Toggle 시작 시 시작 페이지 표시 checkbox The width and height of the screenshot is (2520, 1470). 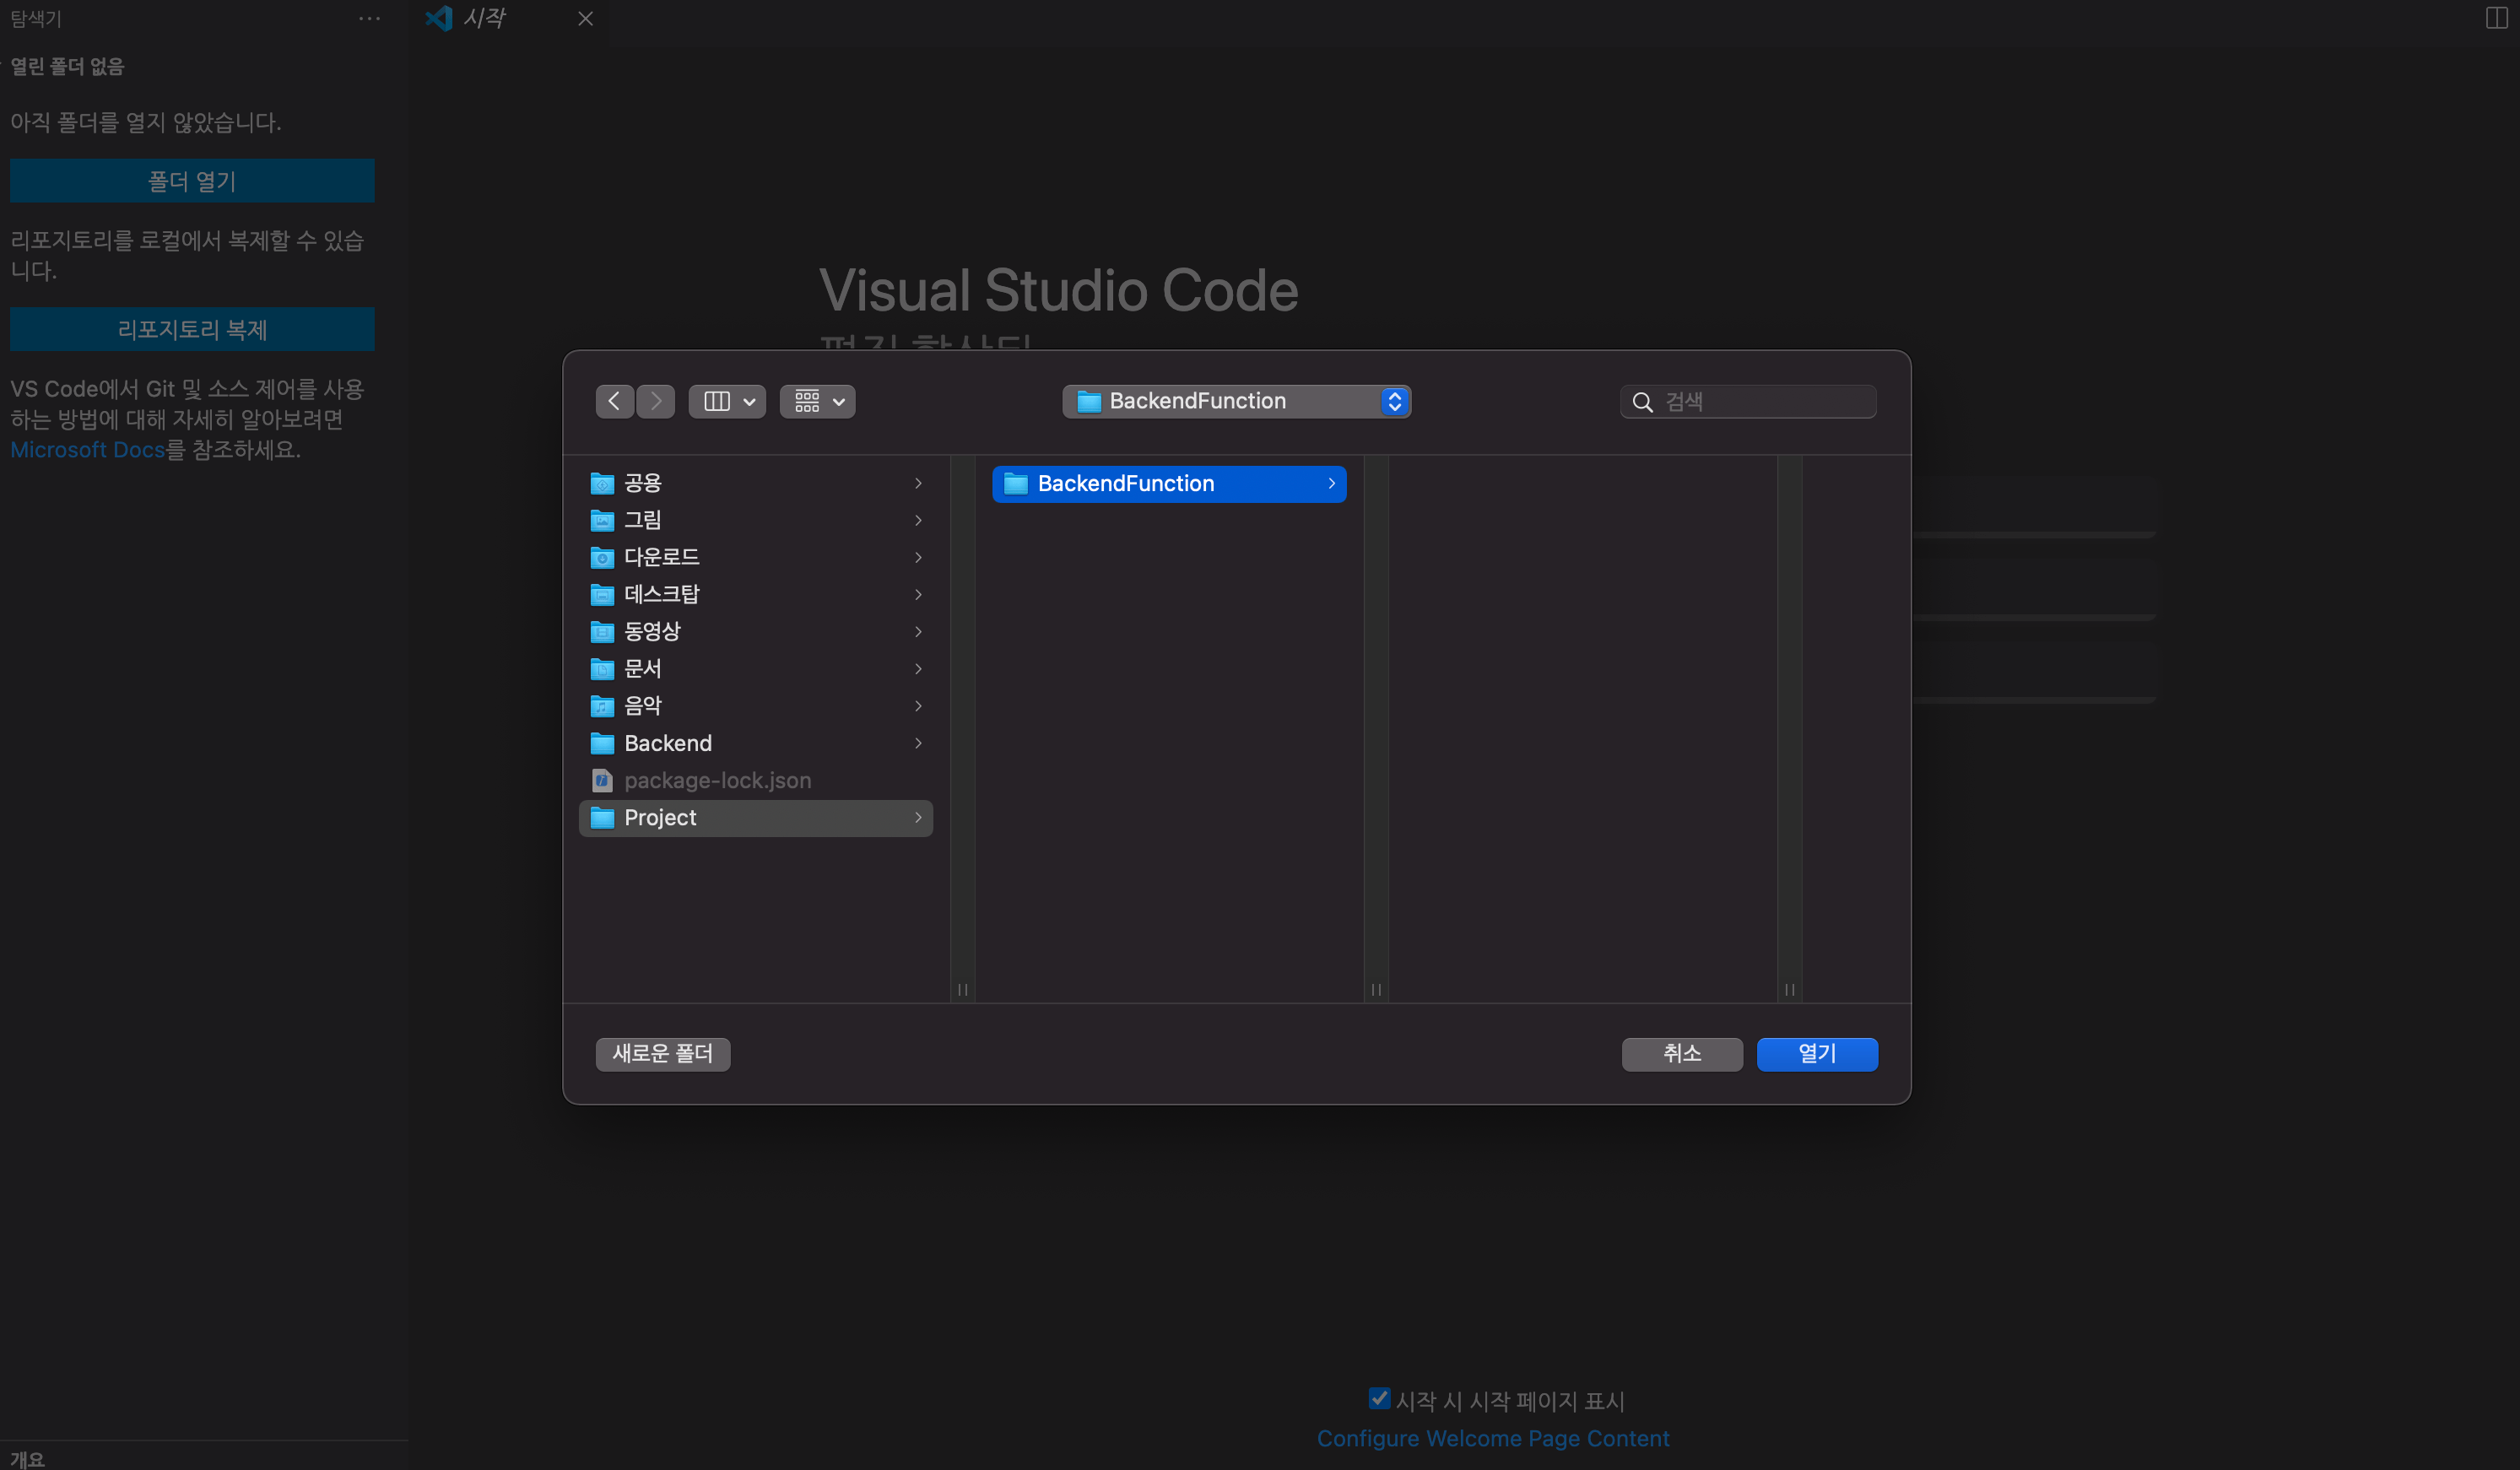(x=1379, y=1398)
